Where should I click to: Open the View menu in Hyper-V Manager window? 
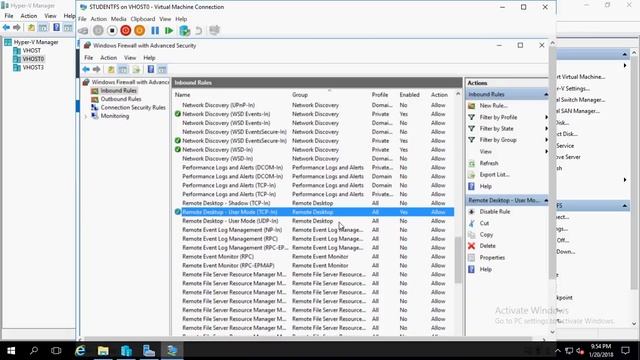point(50,16)
